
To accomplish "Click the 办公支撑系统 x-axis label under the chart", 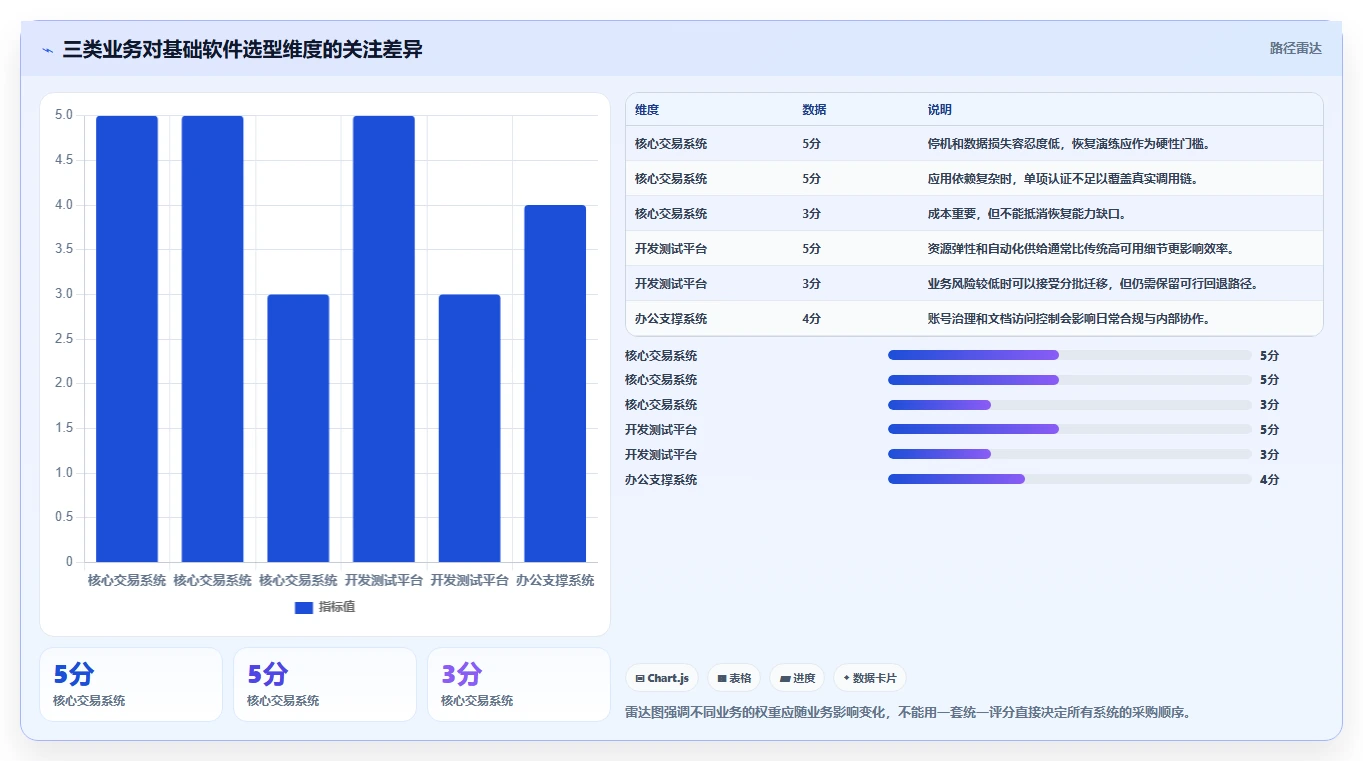I will (555, 580).
